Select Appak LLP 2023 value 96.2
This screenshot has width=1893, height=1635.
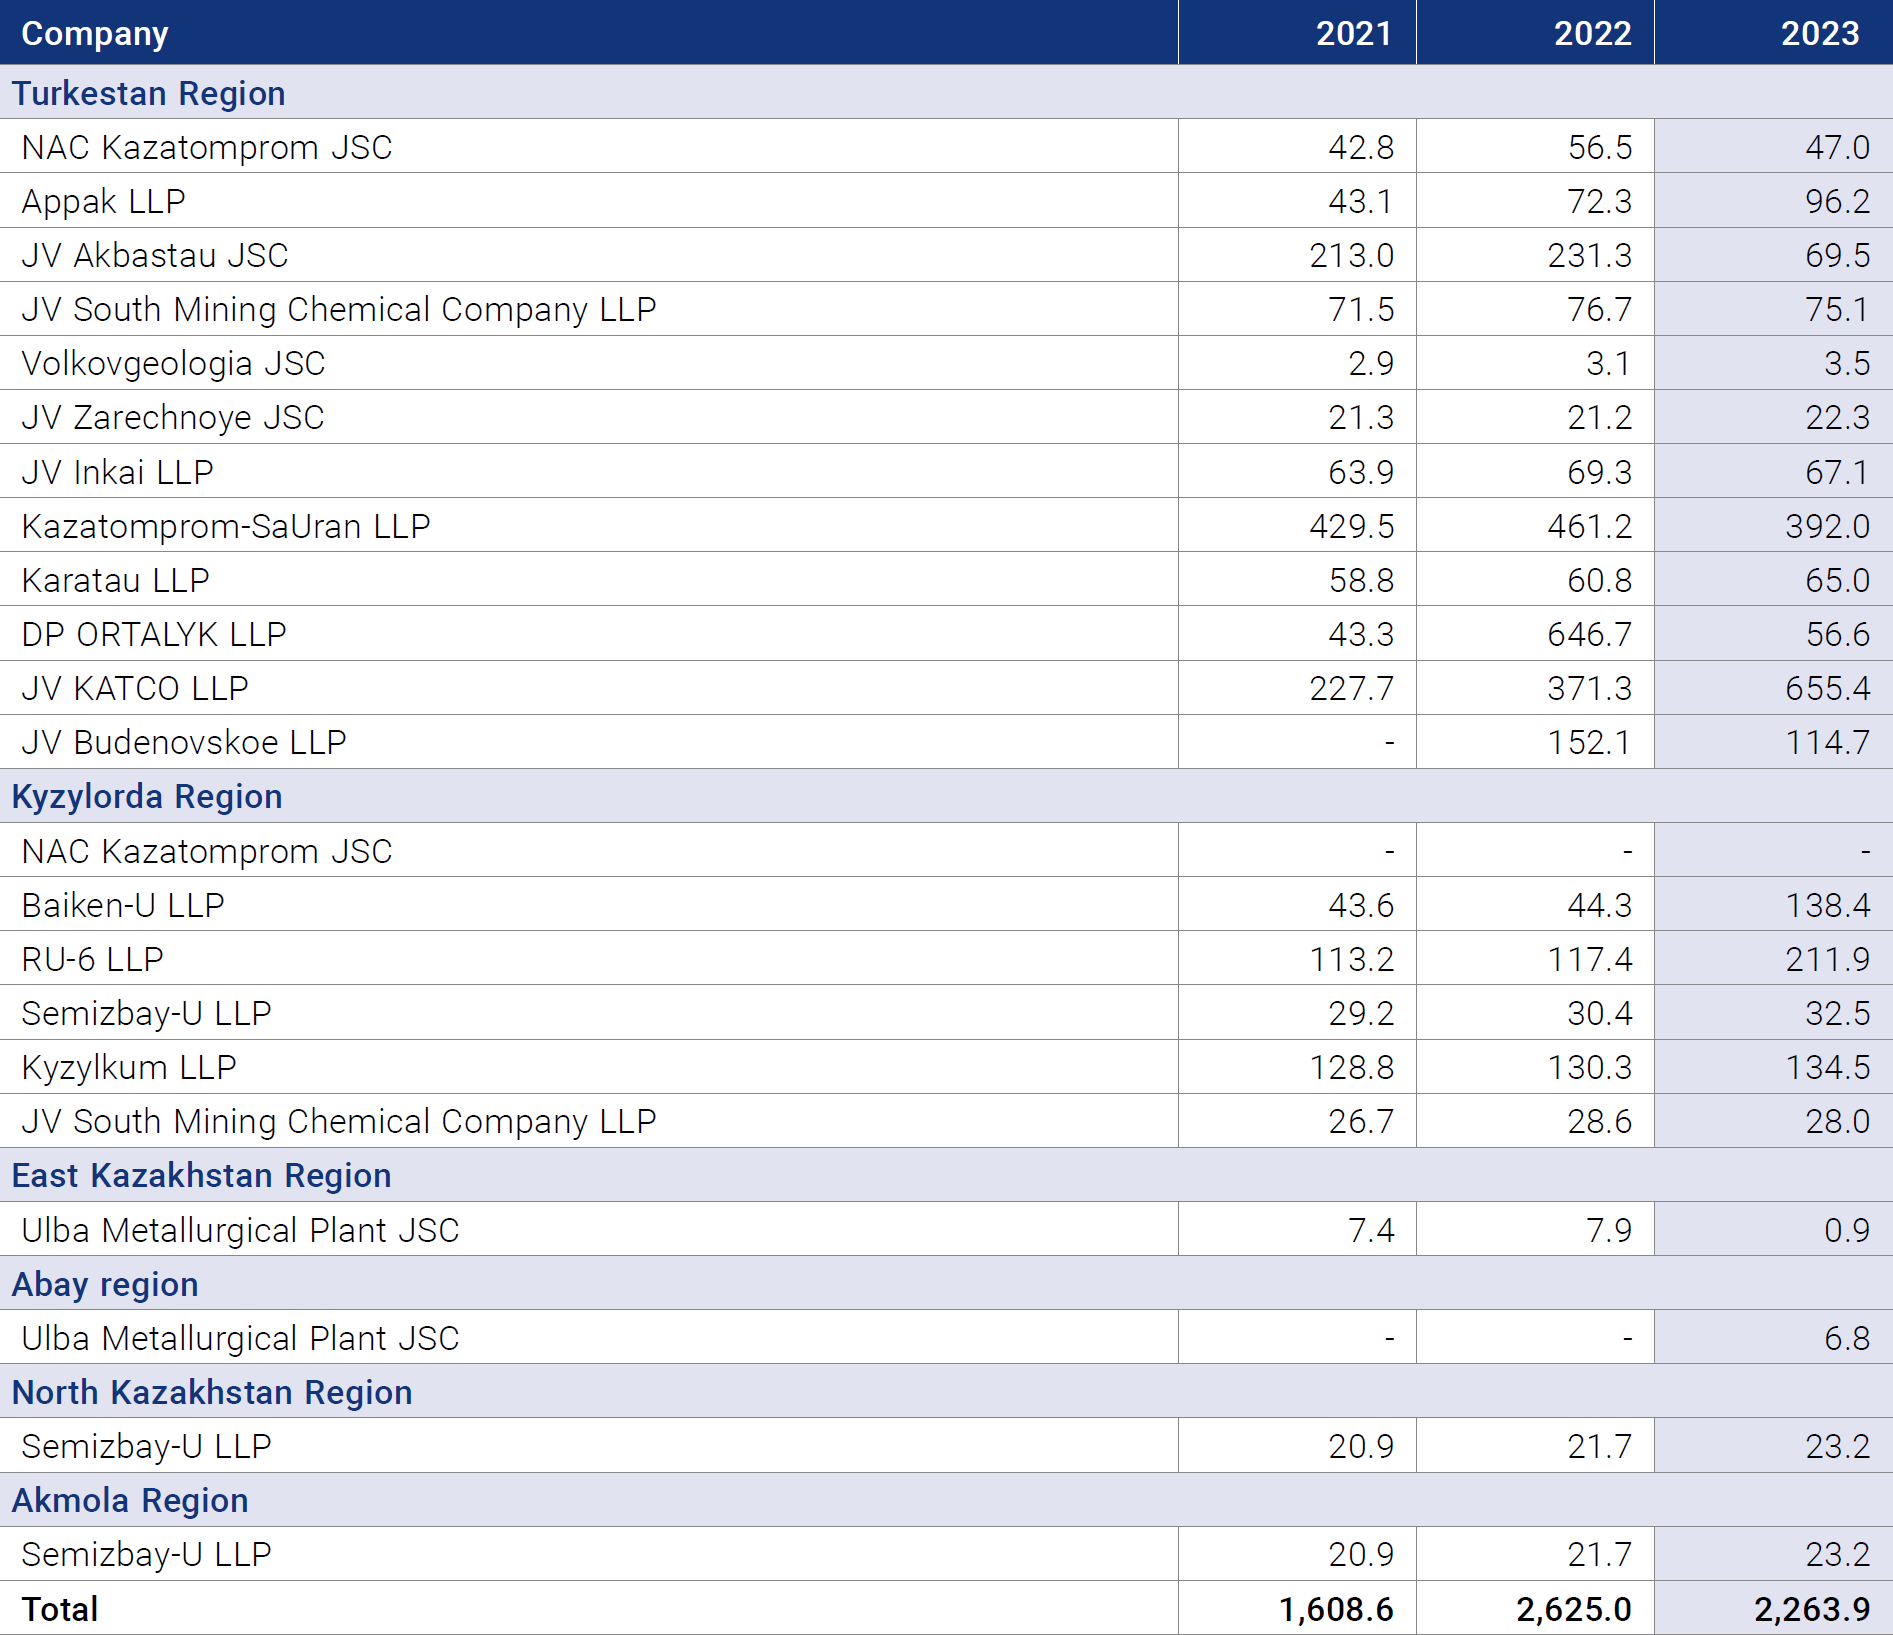pos(1837,201)
